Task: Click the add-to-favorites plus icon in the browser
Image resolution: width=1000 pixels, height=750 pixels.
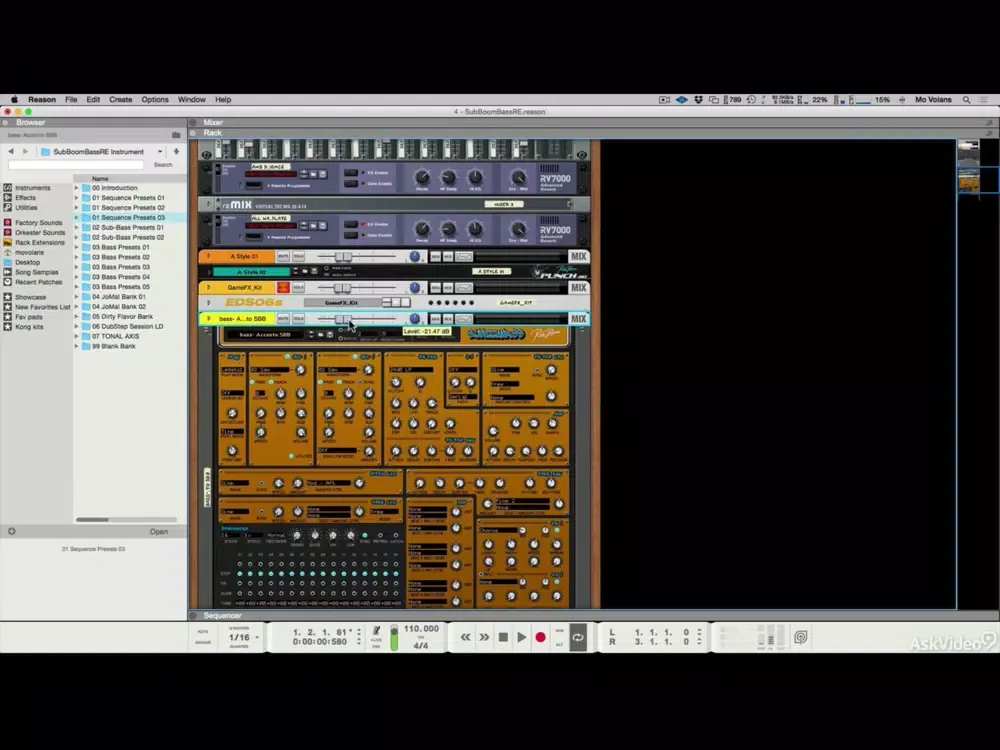Action: [11, 531]
